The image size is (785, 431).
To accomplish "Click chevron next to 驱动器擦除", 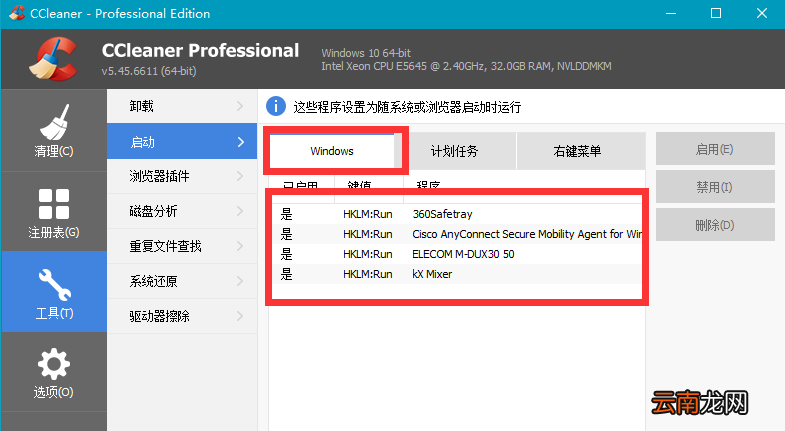I will tap(240, 316).
